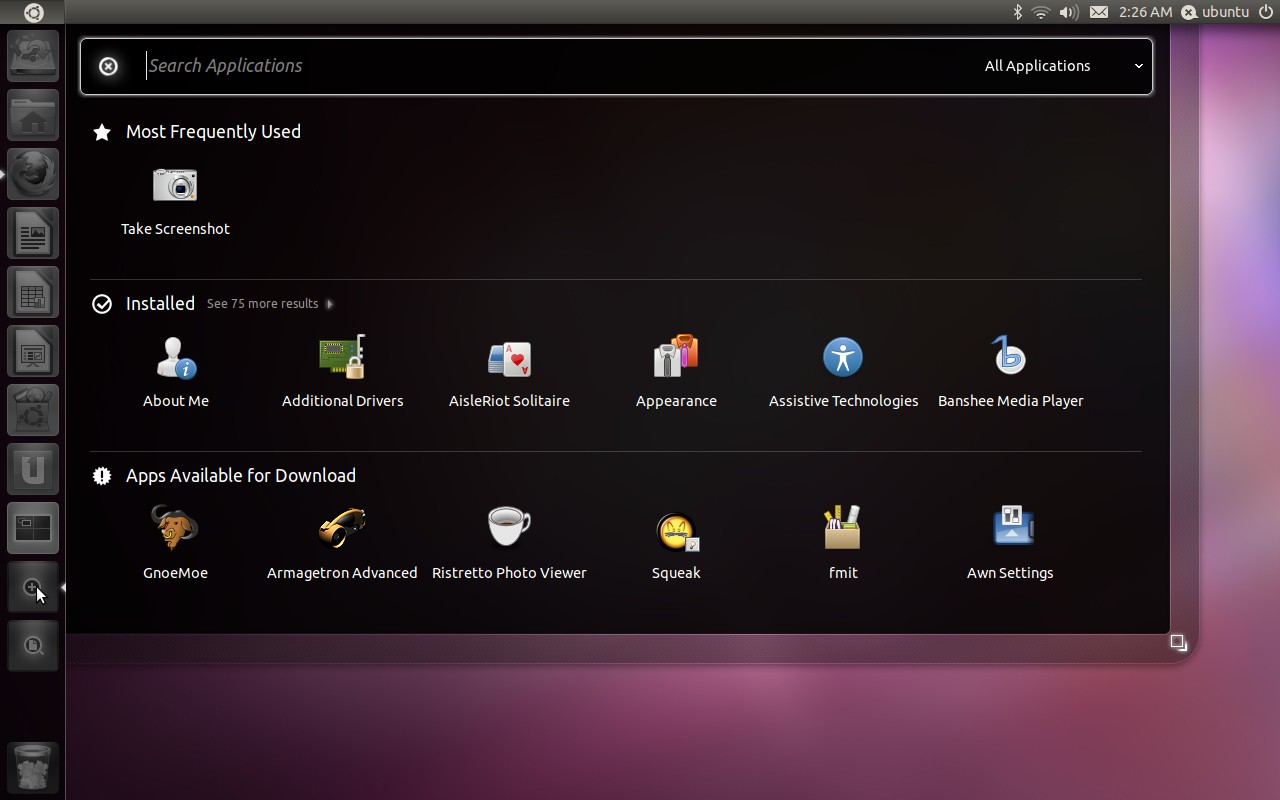Select Awn Settings for download
1280x800 pixels.
(1010, 544)
